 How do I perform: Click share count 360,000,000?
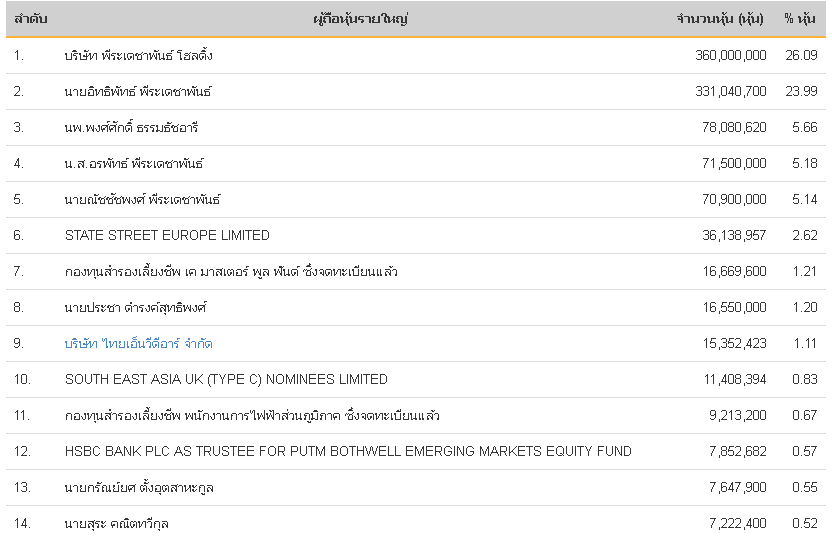731,55
